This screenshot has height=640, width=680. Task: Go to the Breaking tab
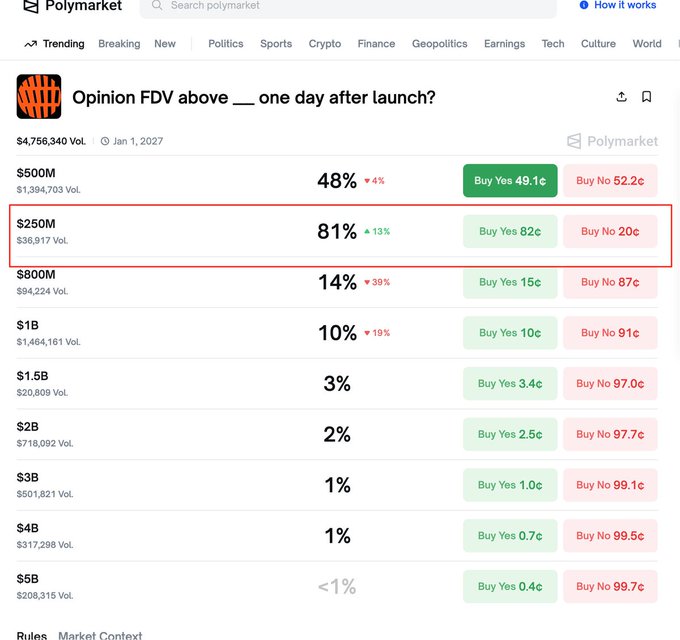tap(119, 44)
